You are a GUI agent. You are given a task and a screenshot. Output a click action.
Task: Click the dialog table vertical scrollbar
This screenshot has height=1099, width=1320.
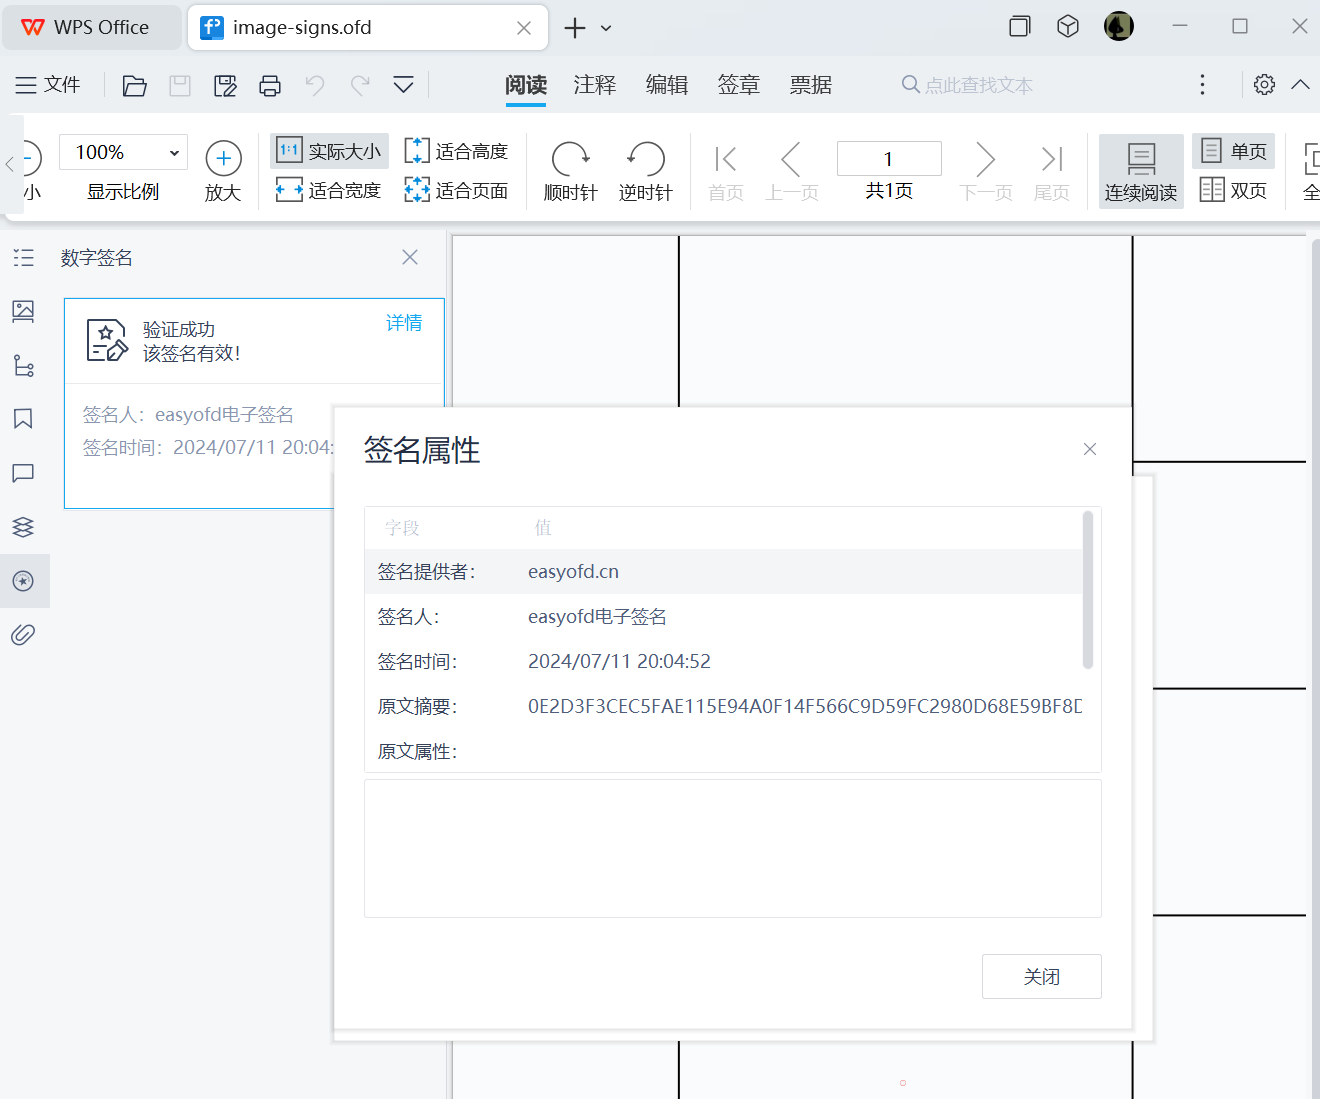click(1088, 590)
